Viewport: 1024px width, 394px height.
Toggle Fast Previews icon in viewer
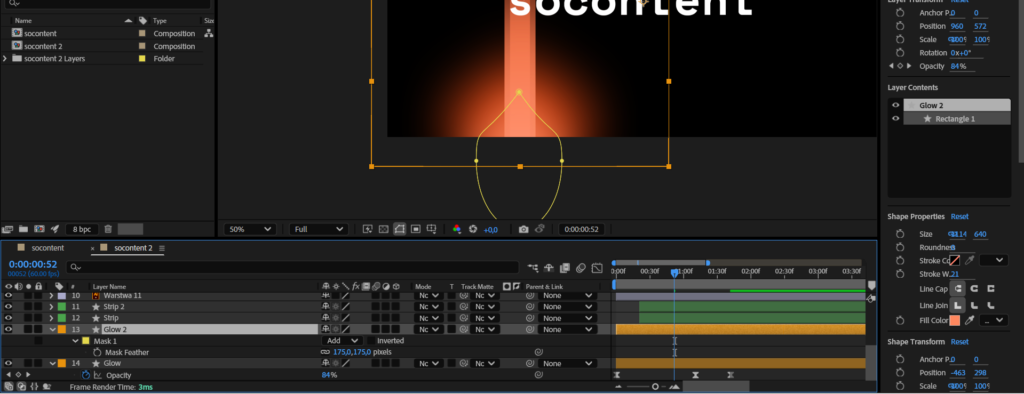(368, 229)
